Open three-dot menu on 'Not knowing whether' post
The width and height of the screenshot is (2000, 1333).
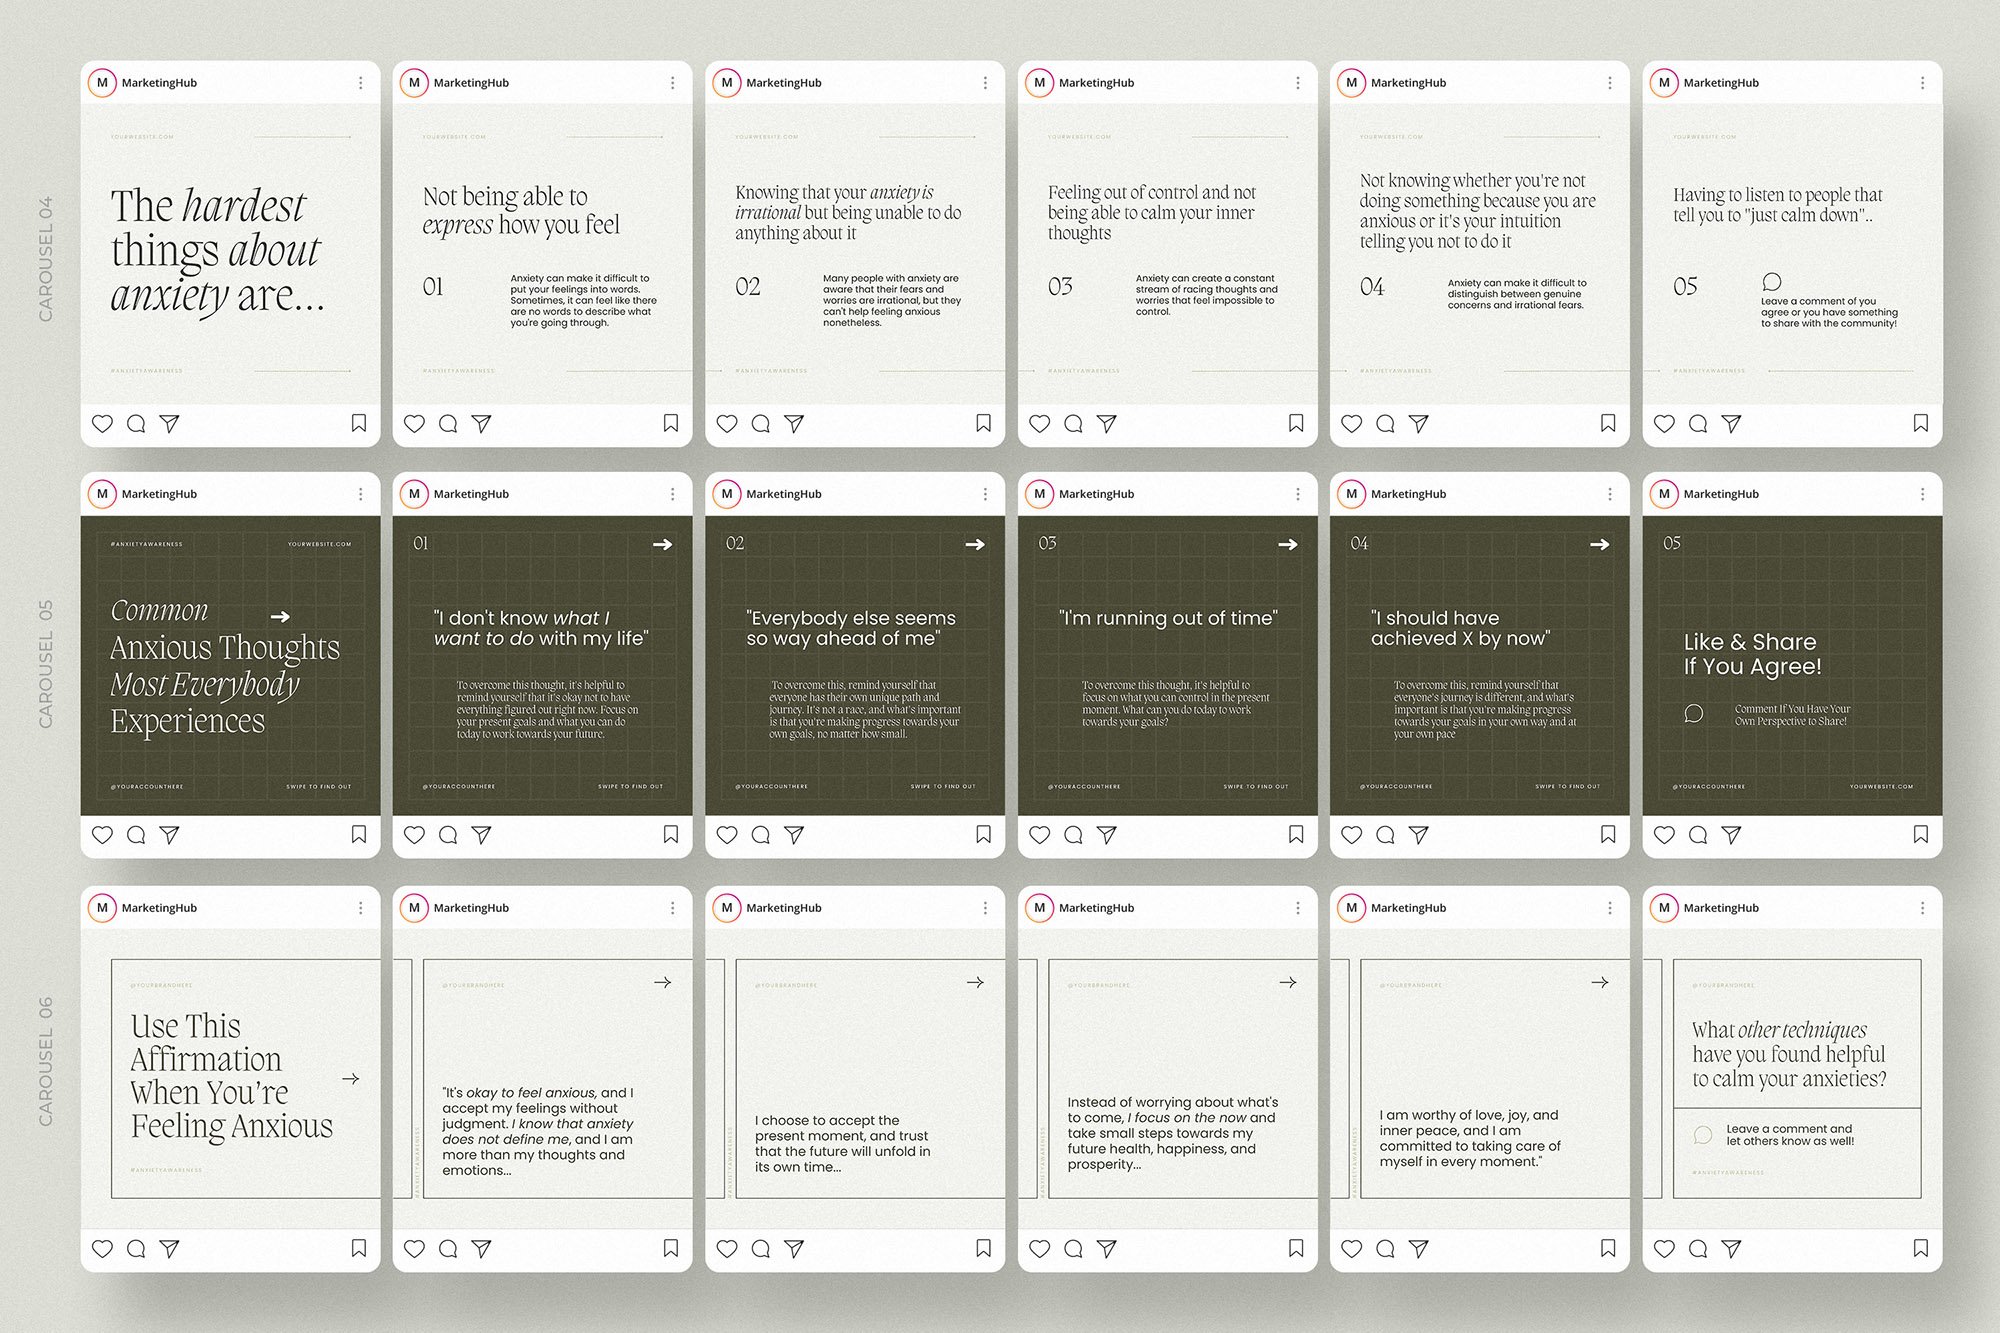coord(1610,83)
